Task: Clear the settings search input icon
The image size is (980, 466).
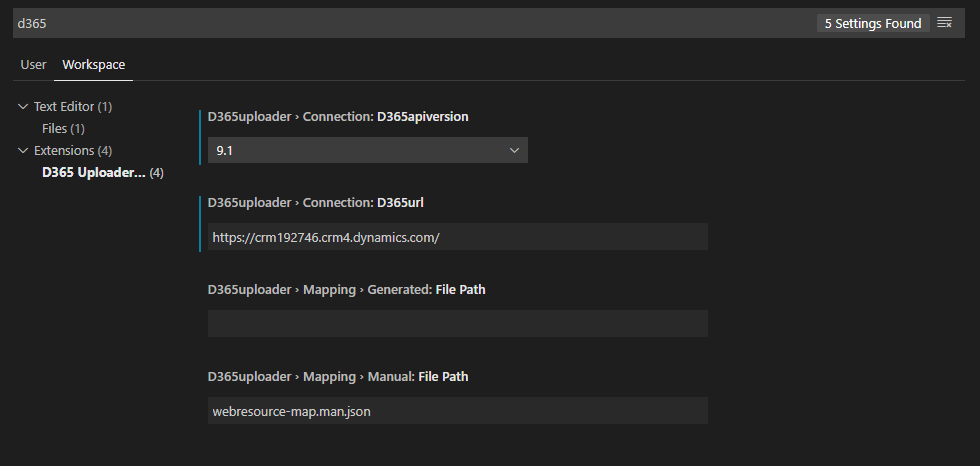Action: point(944,23)
